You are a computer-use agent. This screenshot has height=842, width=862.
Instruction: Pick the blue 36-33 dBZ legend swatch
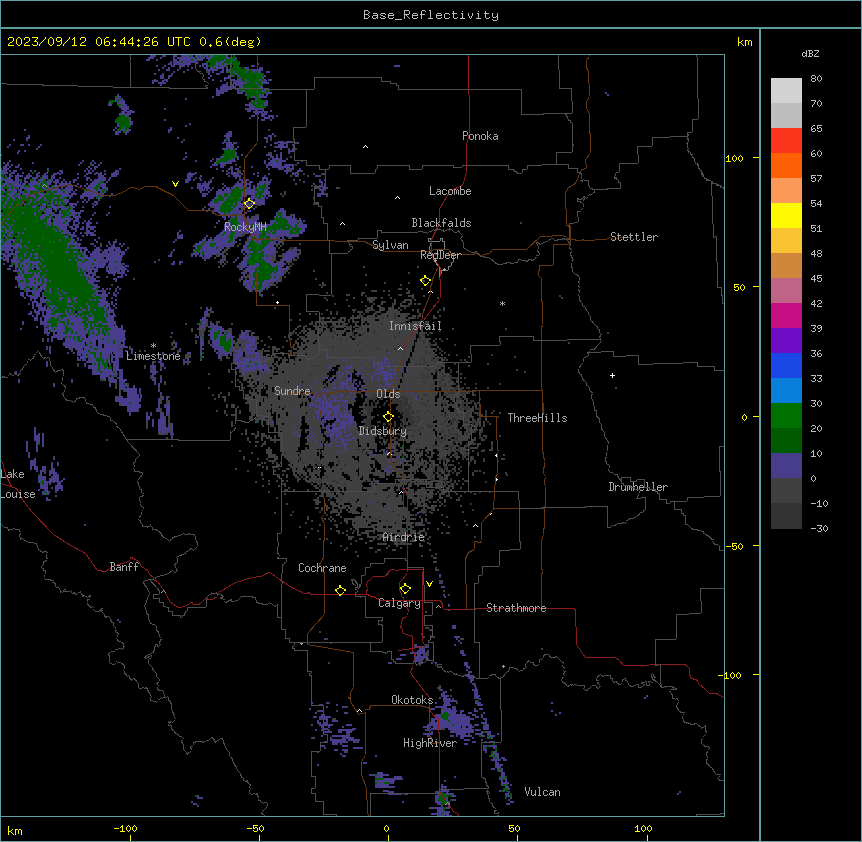(x=786, y=365)
